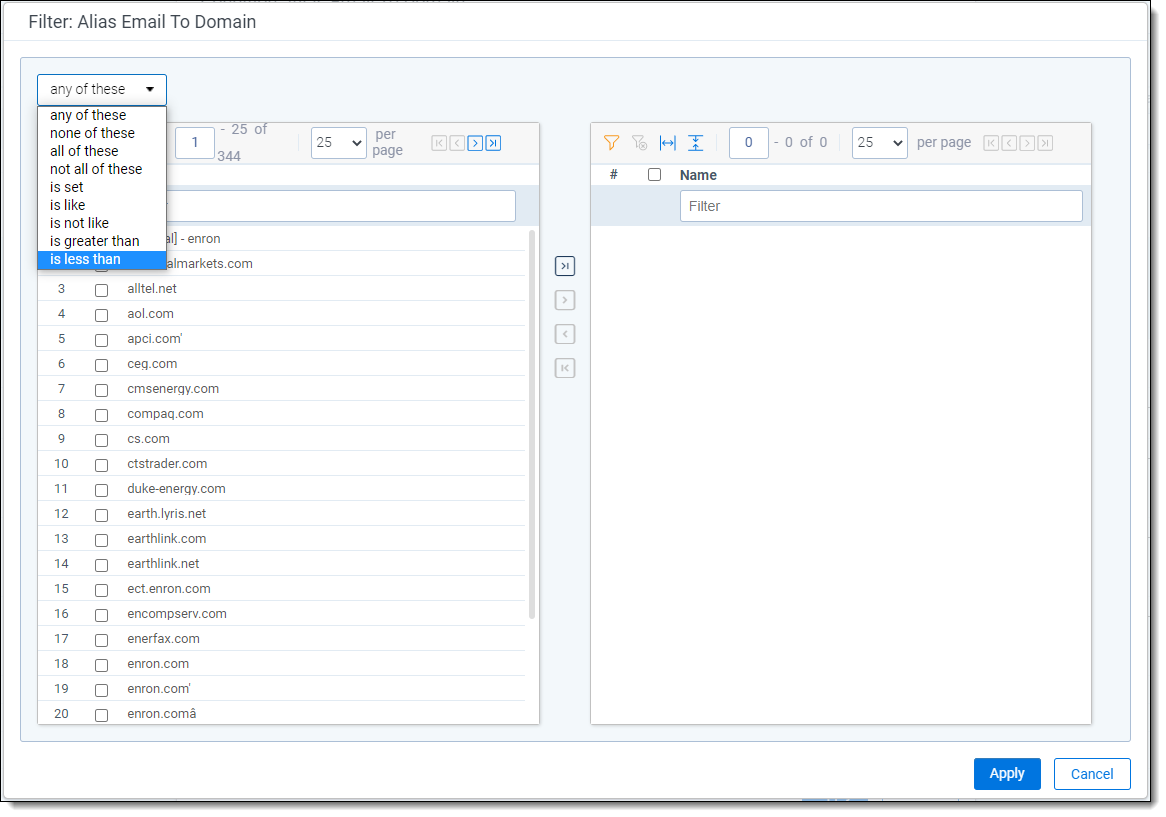The width and height of the screenshot is (1166, 817).
Task: Click the filter icon in the right panel toolbar
Action: tap(611, 143)
